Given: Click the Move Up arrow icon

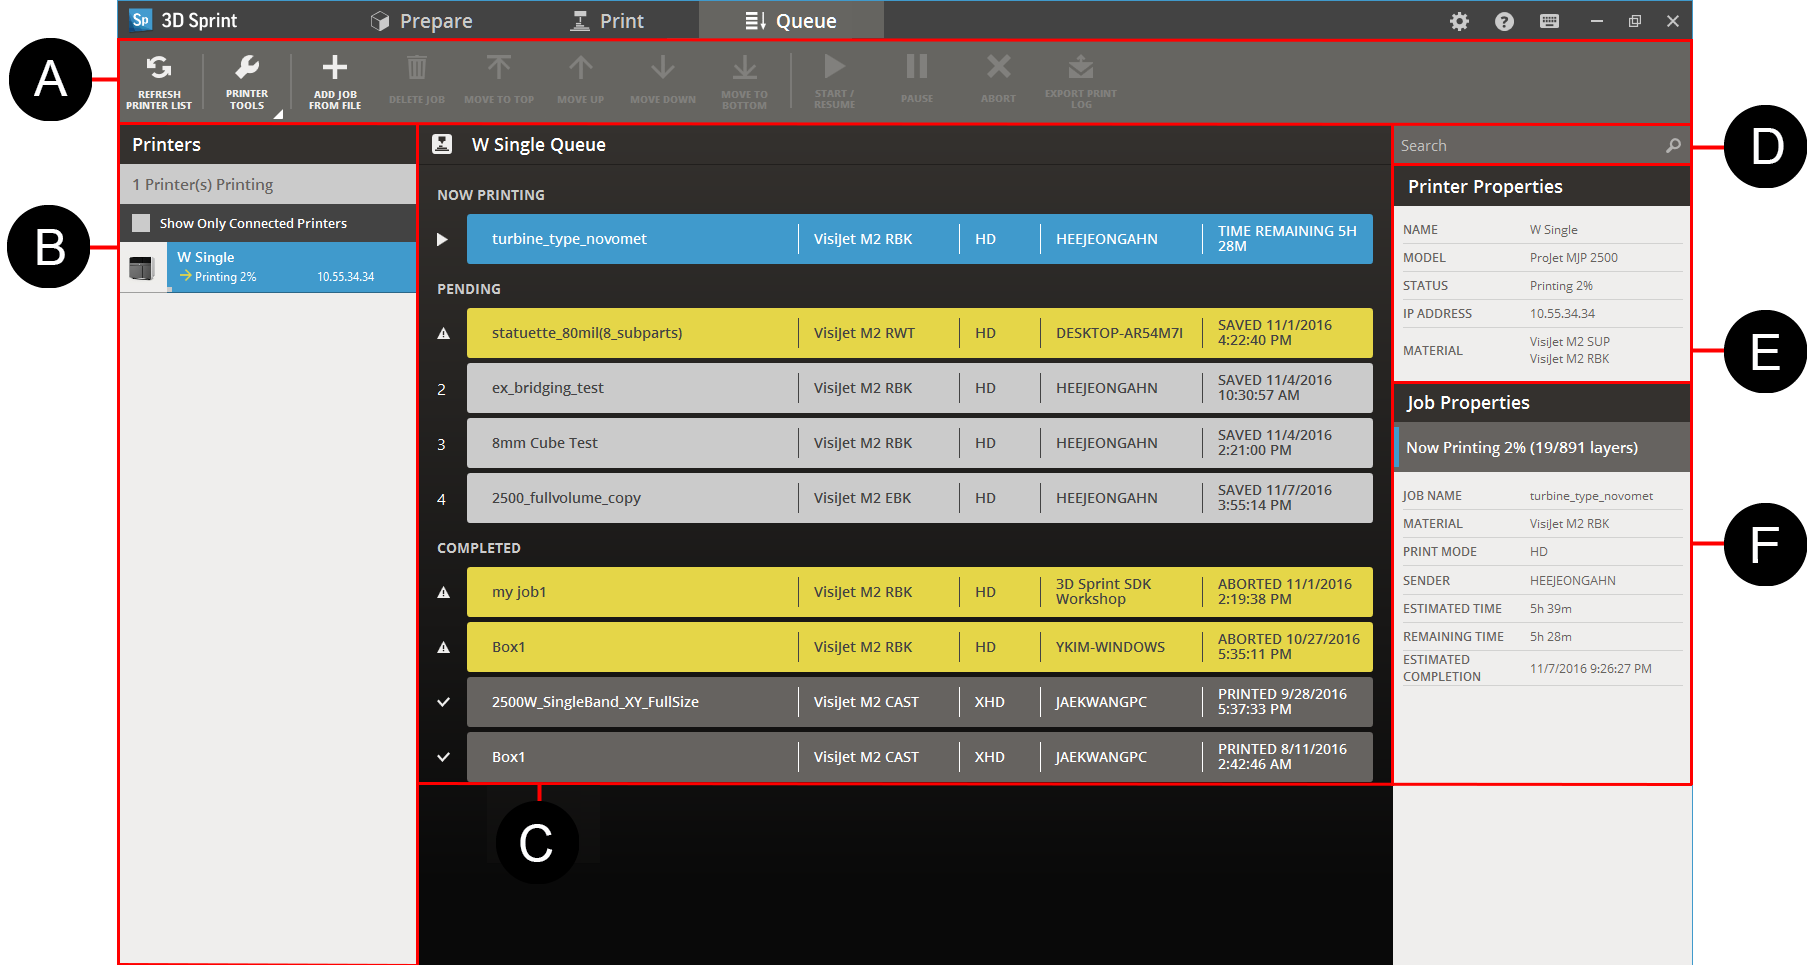Looking at the screenshot, I should (x=581, y=67).
